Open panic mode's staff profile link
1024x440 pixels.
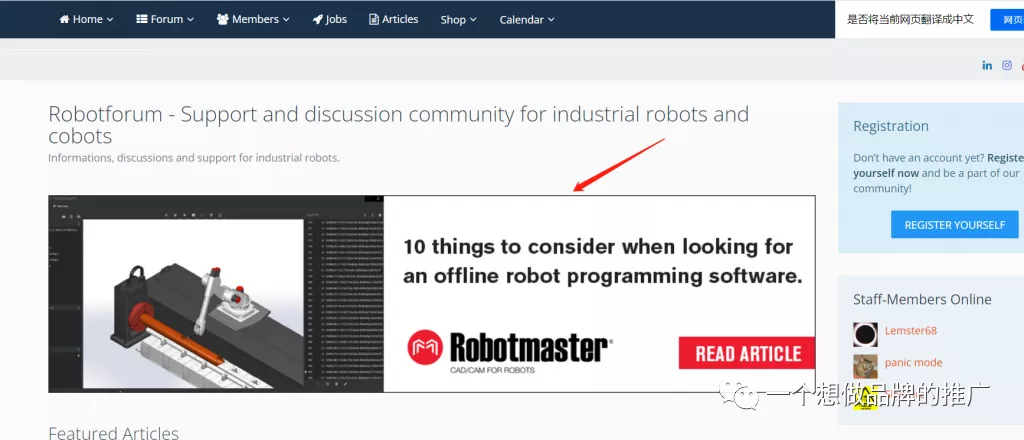pyautogui.click(x=913, y=362)
